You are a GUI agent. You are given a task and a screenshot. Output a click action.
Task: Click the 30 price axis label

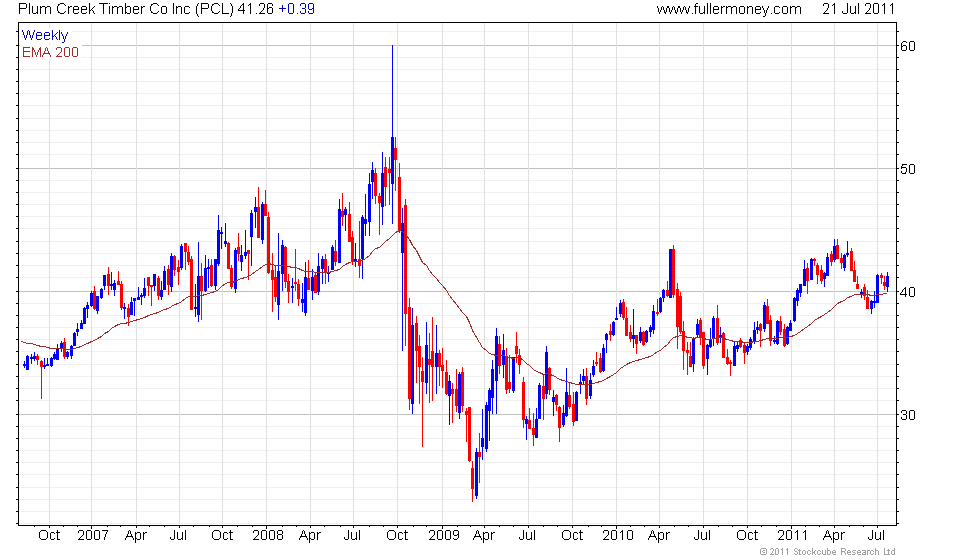click(908, 416)
